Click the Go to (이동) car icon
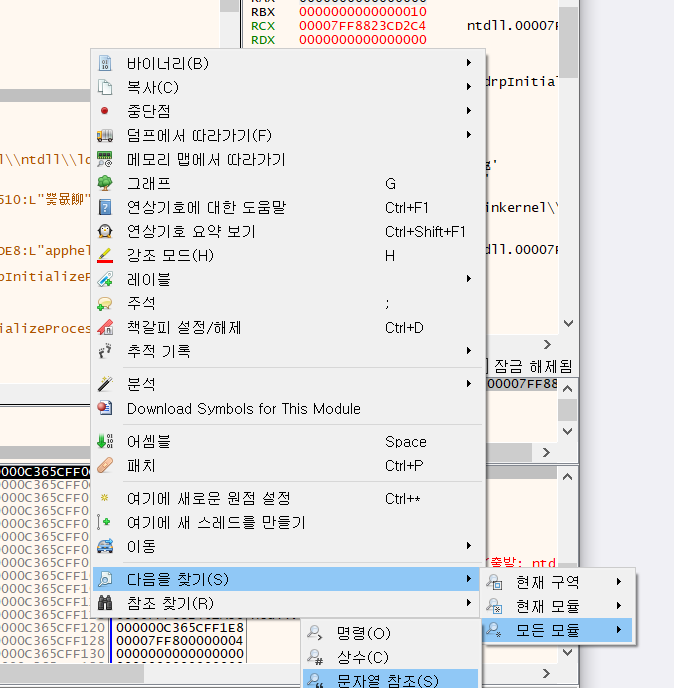Screen dimensions: 674x688 (x=105, y=546)
